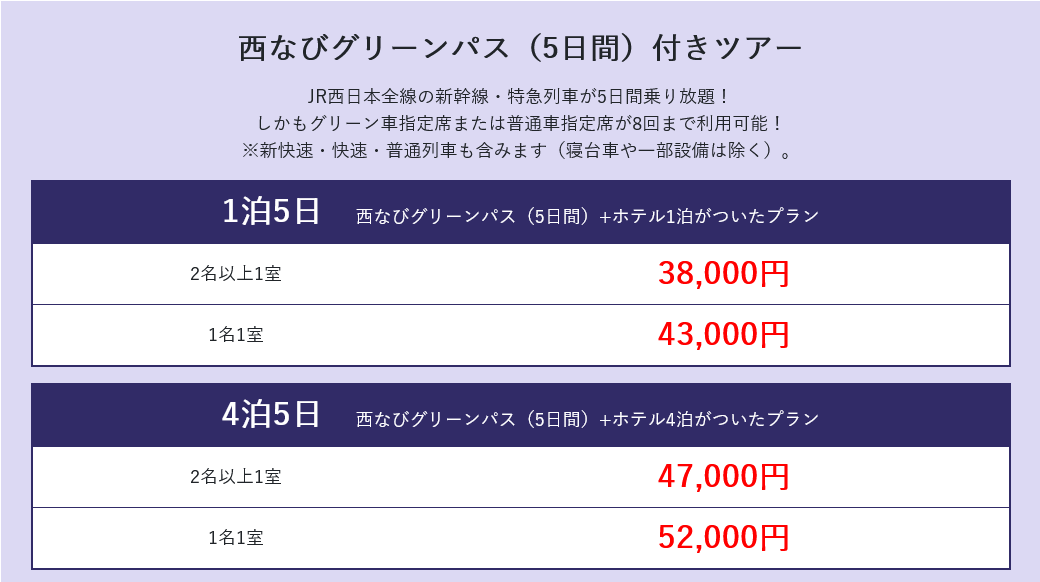
Task: Click the ホテル4泊がついたプラン description
Action: pyautogui.click(x=588, y=419)
